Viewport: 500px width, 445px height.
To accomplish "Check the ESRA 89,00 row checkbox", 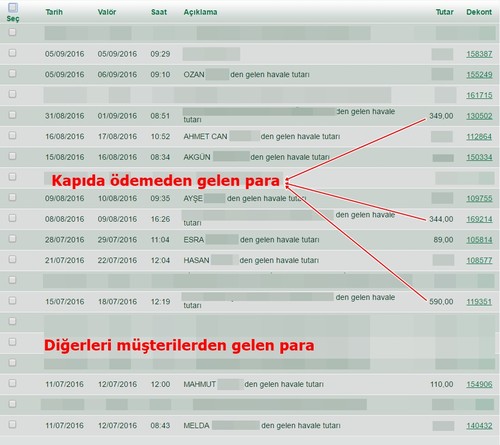I will 12,239.
